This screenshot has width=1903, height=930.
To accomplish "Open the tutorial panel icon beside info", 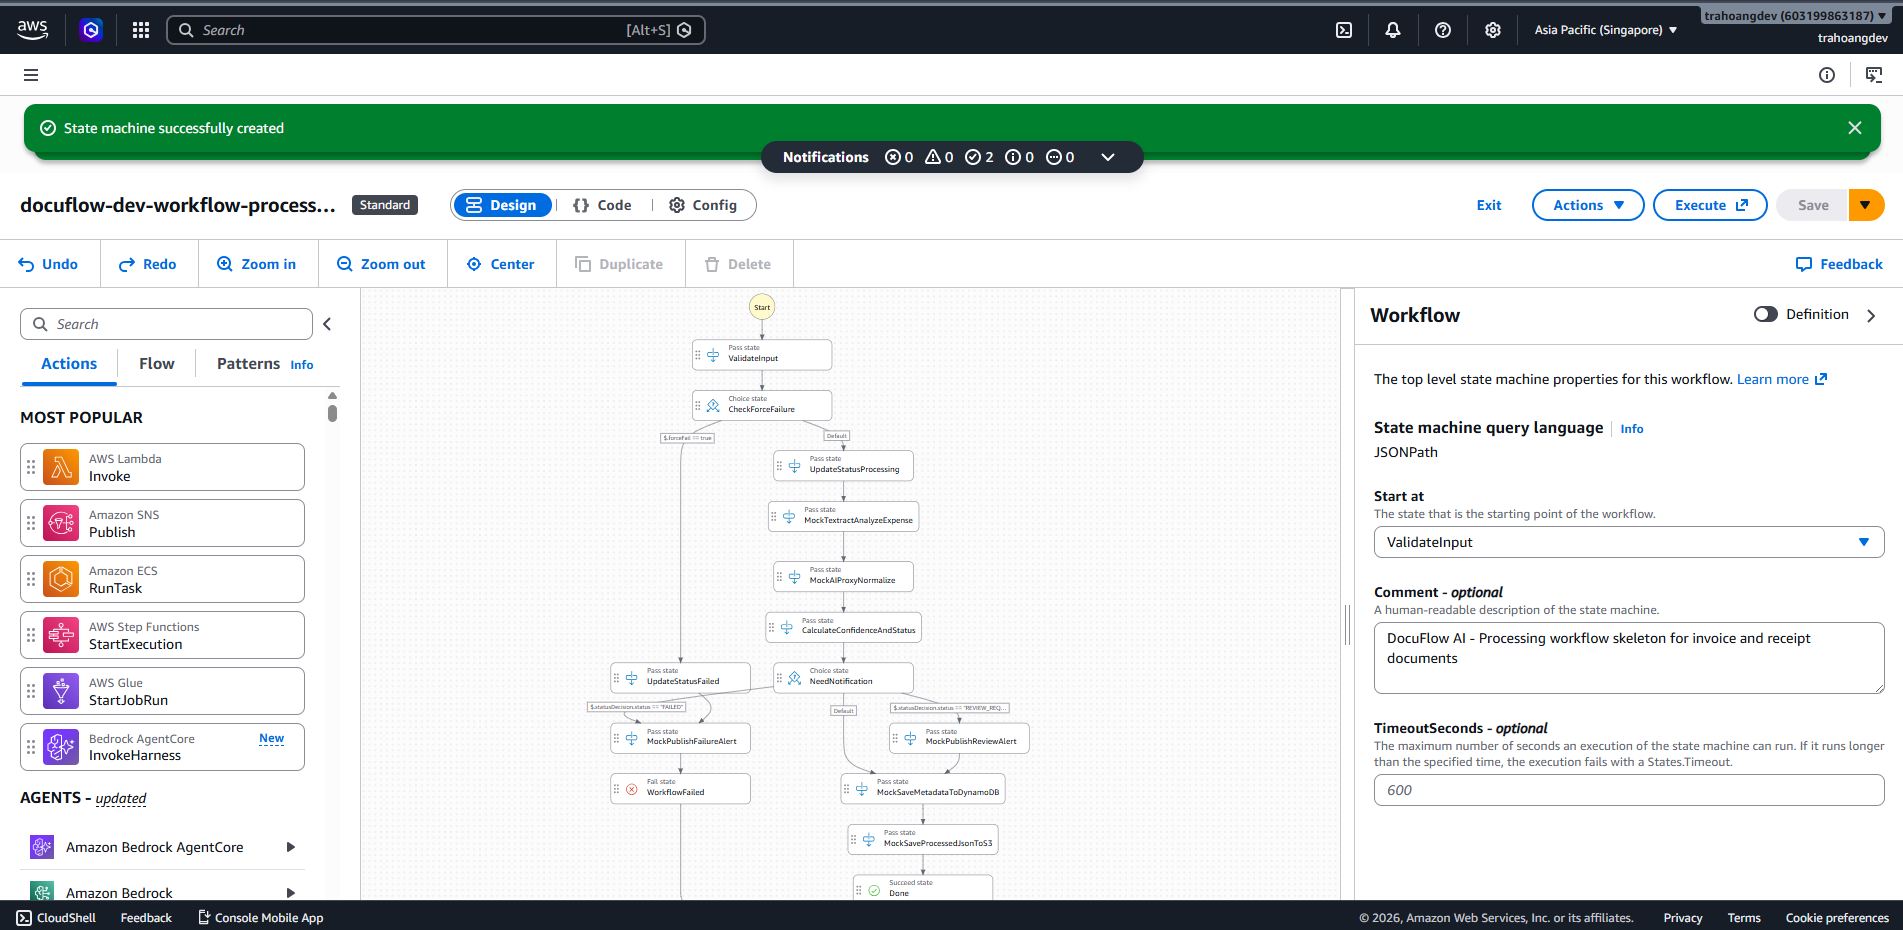I will (x=1874, y=75).
